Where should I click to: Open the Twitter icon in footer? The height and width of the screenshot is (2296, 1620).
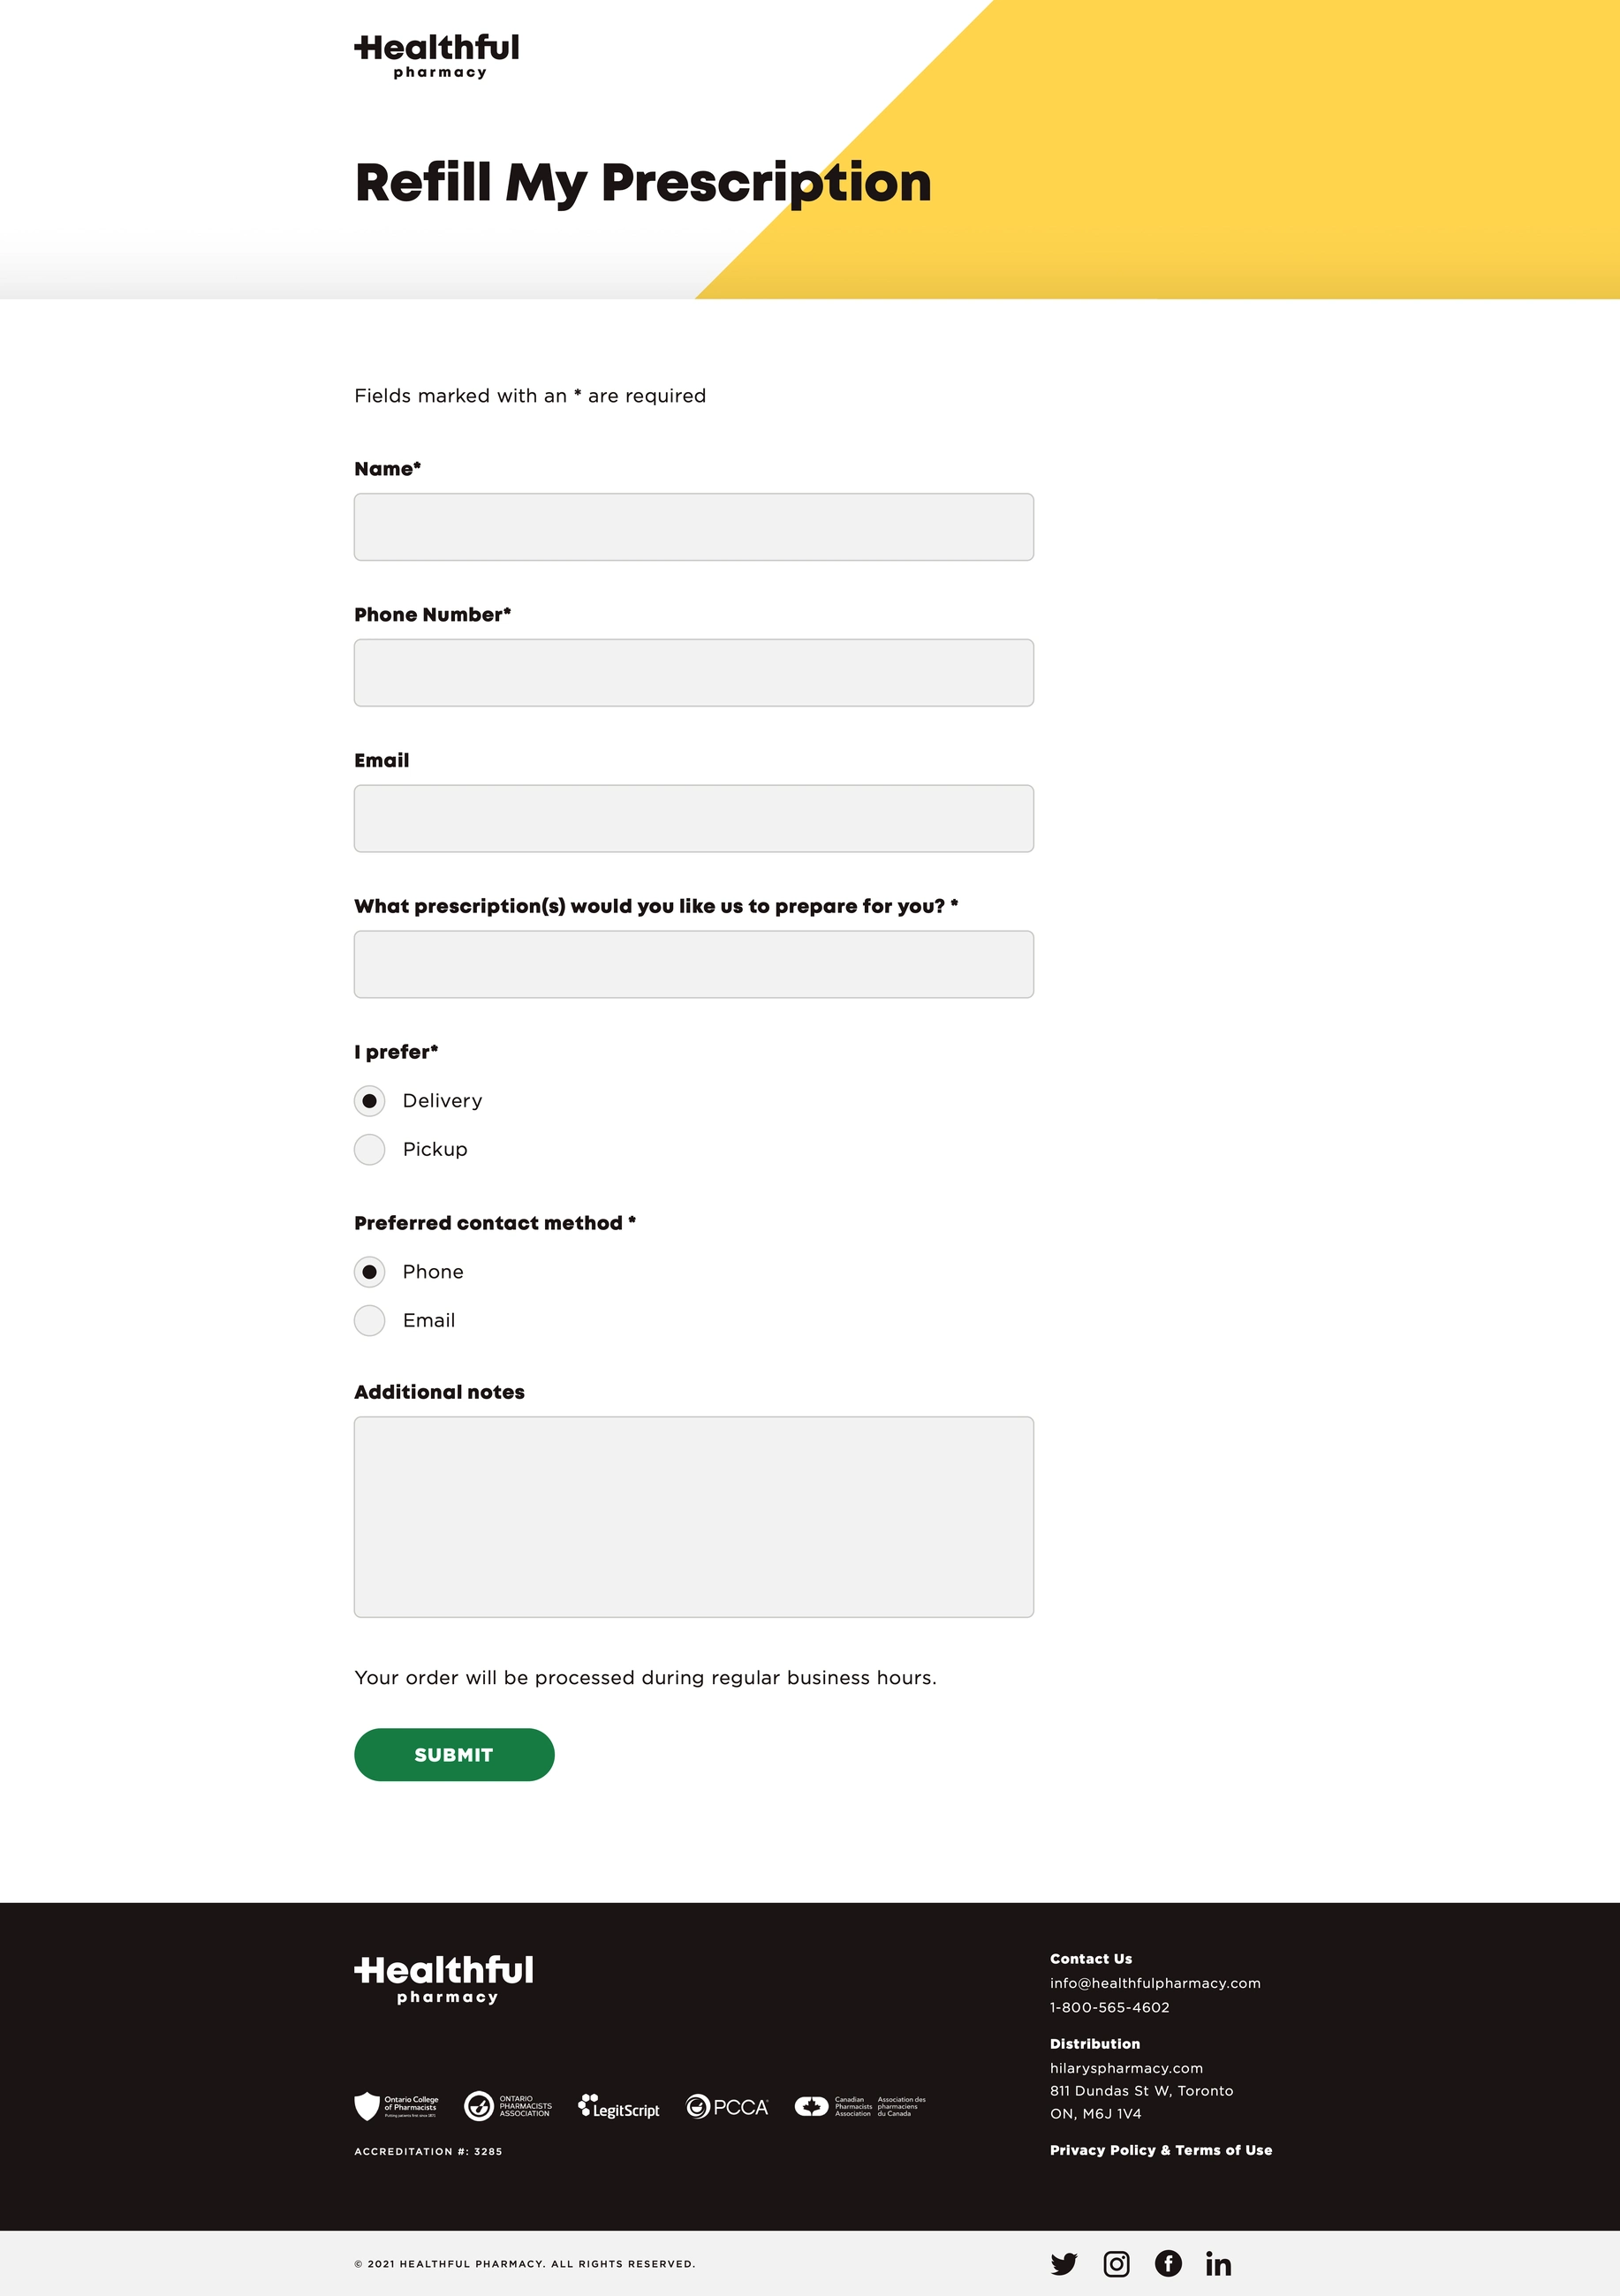pos(1064,2264)
